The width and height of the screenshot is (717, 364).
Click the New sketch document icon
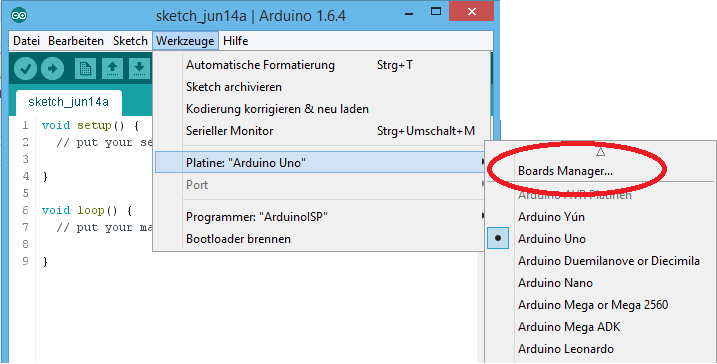click(85, 69)
